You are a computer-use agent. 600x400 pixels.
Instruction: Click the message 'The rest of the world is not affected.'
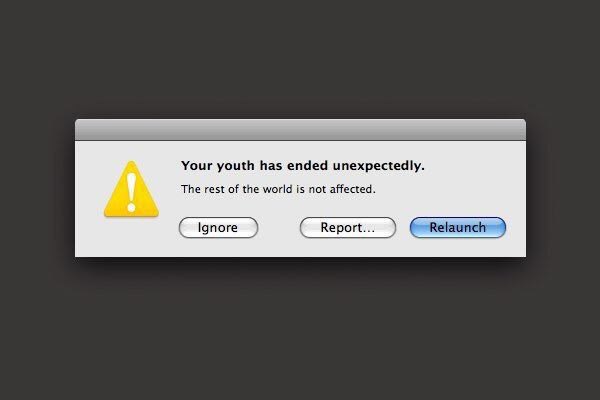[278, 189]
